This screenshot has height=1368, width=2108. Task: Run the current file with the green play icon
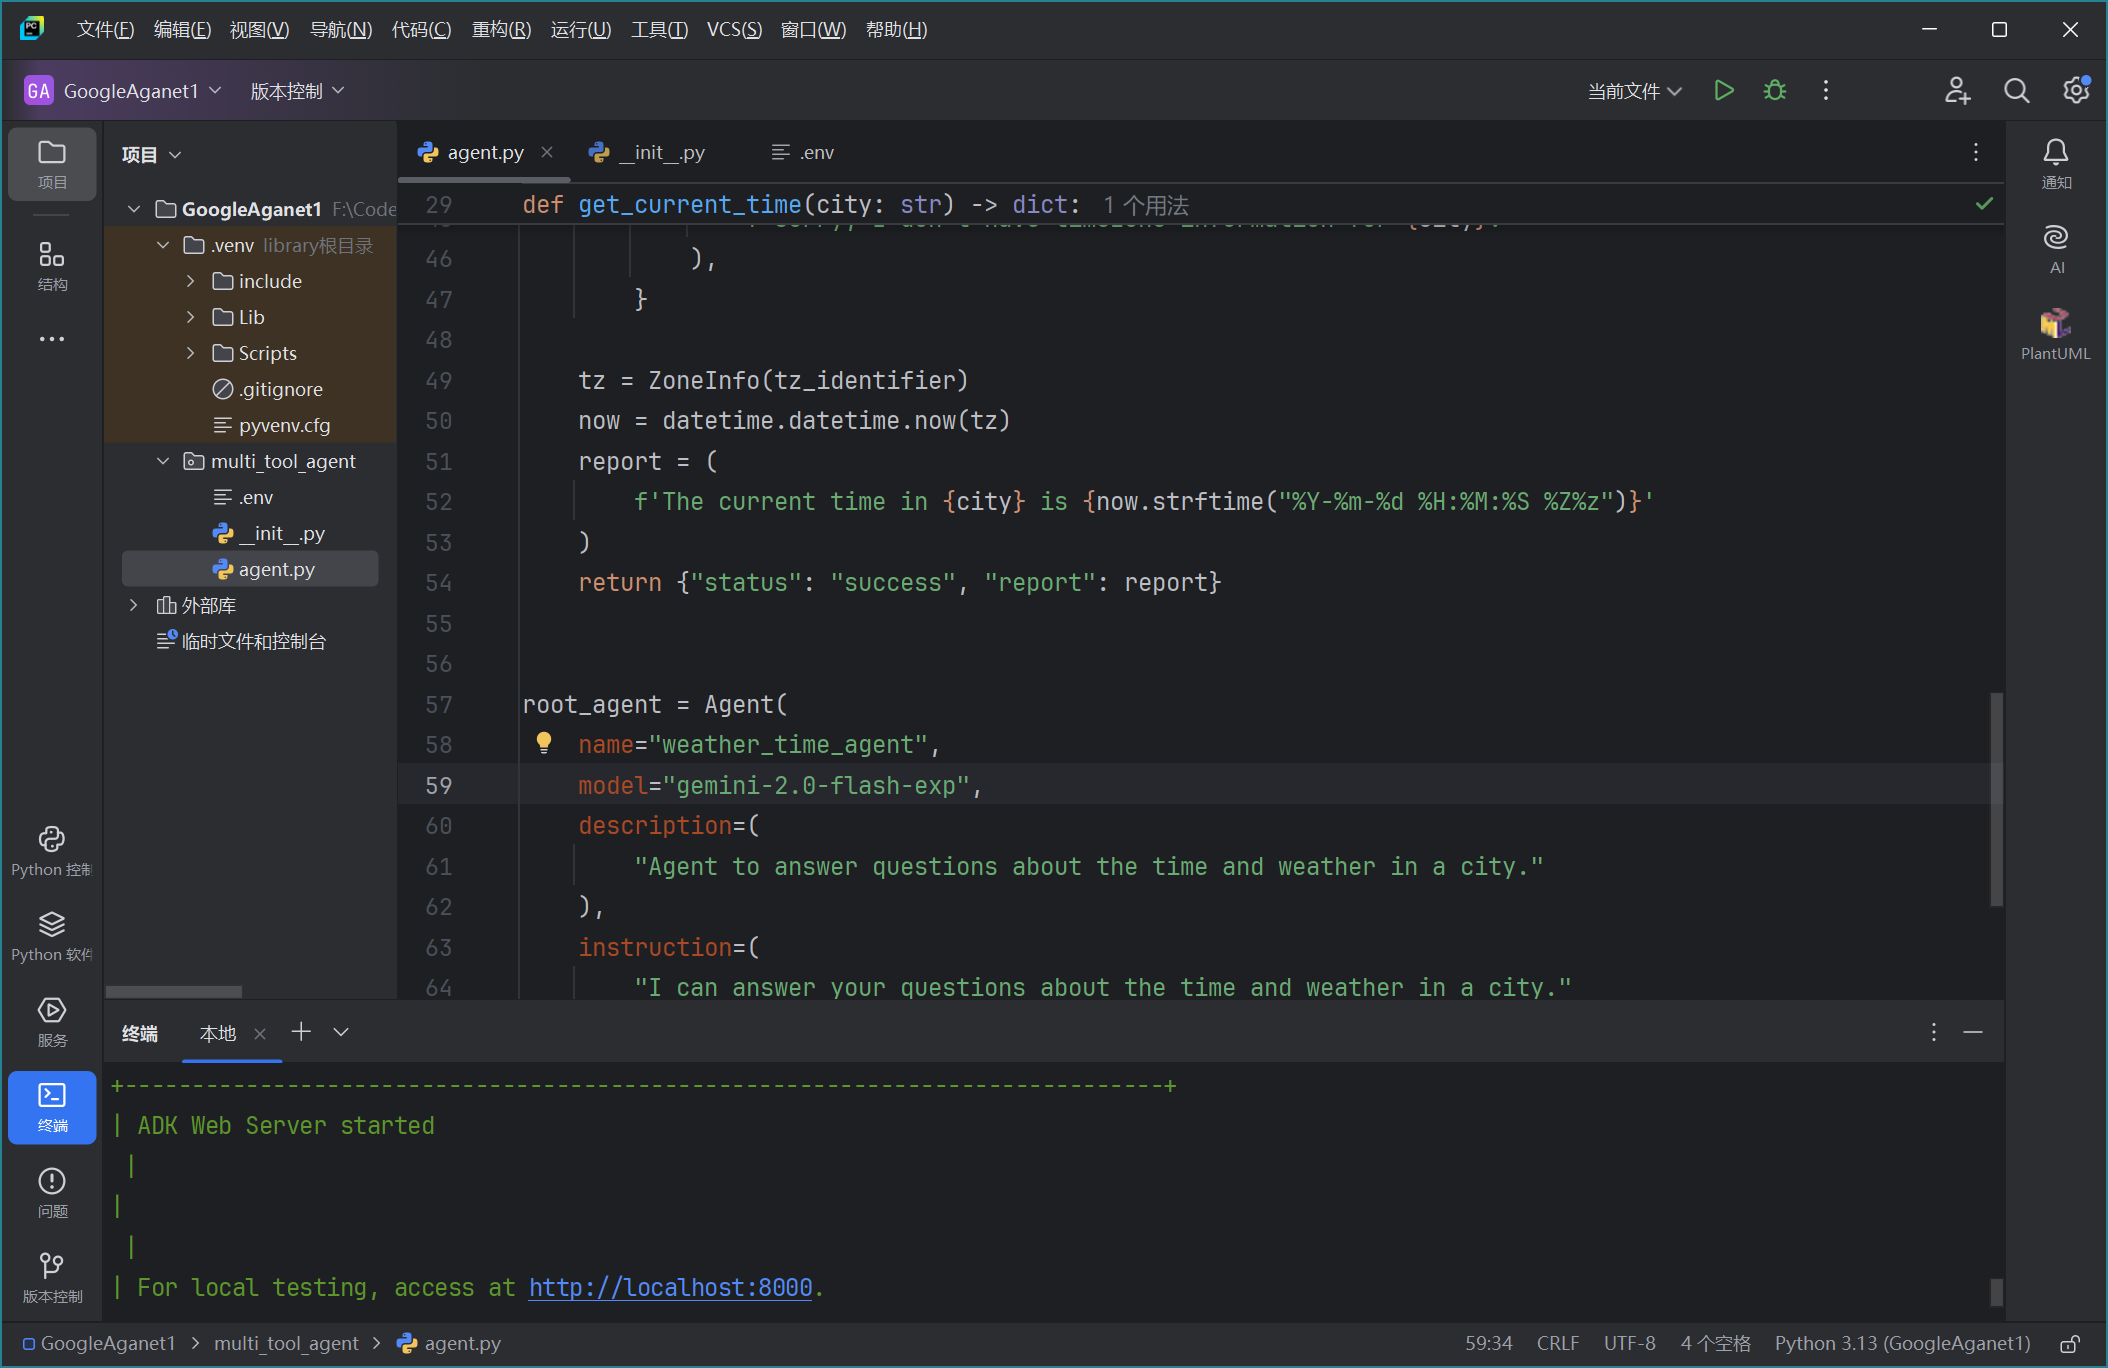pyautogui.click(x=1723, y=91)
